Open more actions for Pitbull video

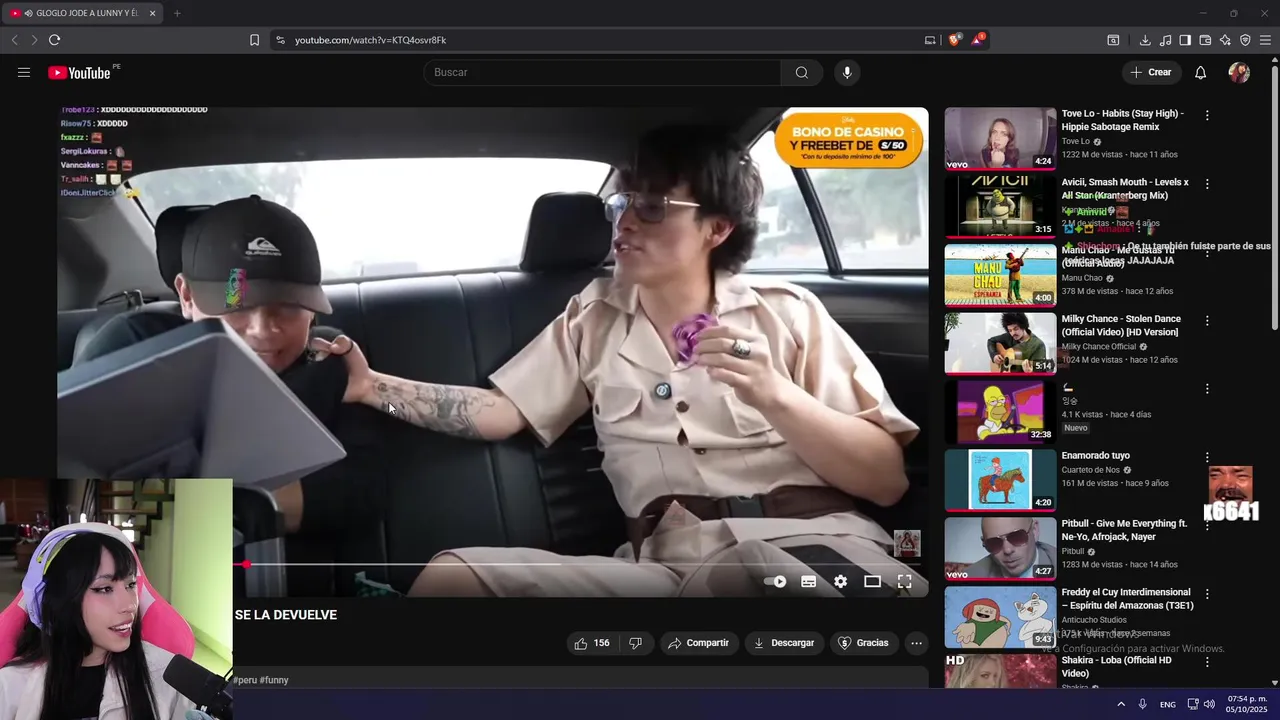pos(1207,525)
